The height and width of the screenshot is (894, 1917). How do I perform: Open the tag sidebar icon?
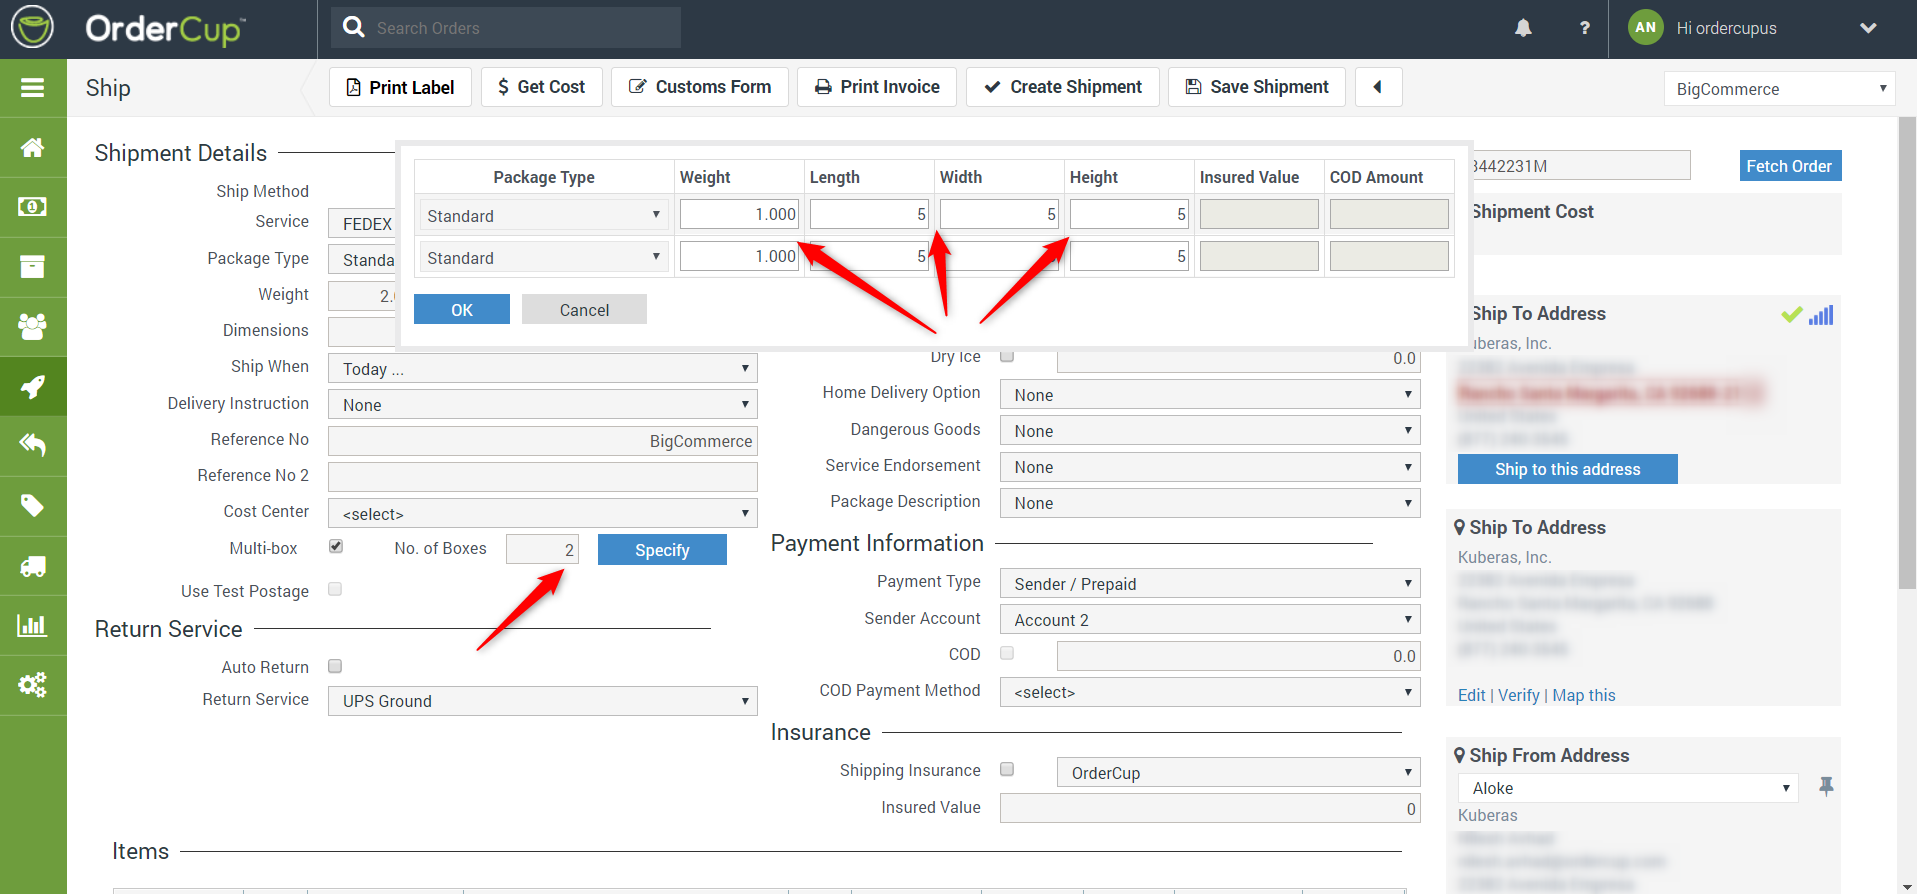(x=33, y=505)
